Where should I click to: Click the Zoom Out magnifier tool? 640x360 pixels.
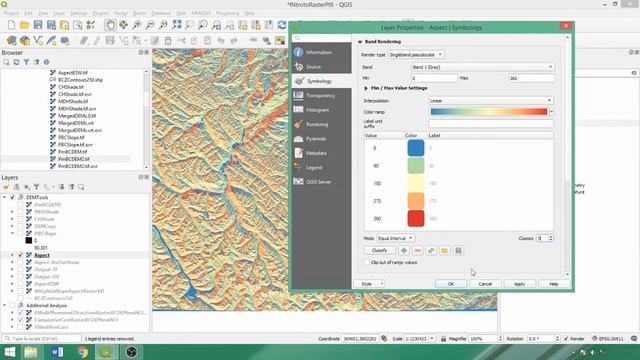[x=150, y=25]
